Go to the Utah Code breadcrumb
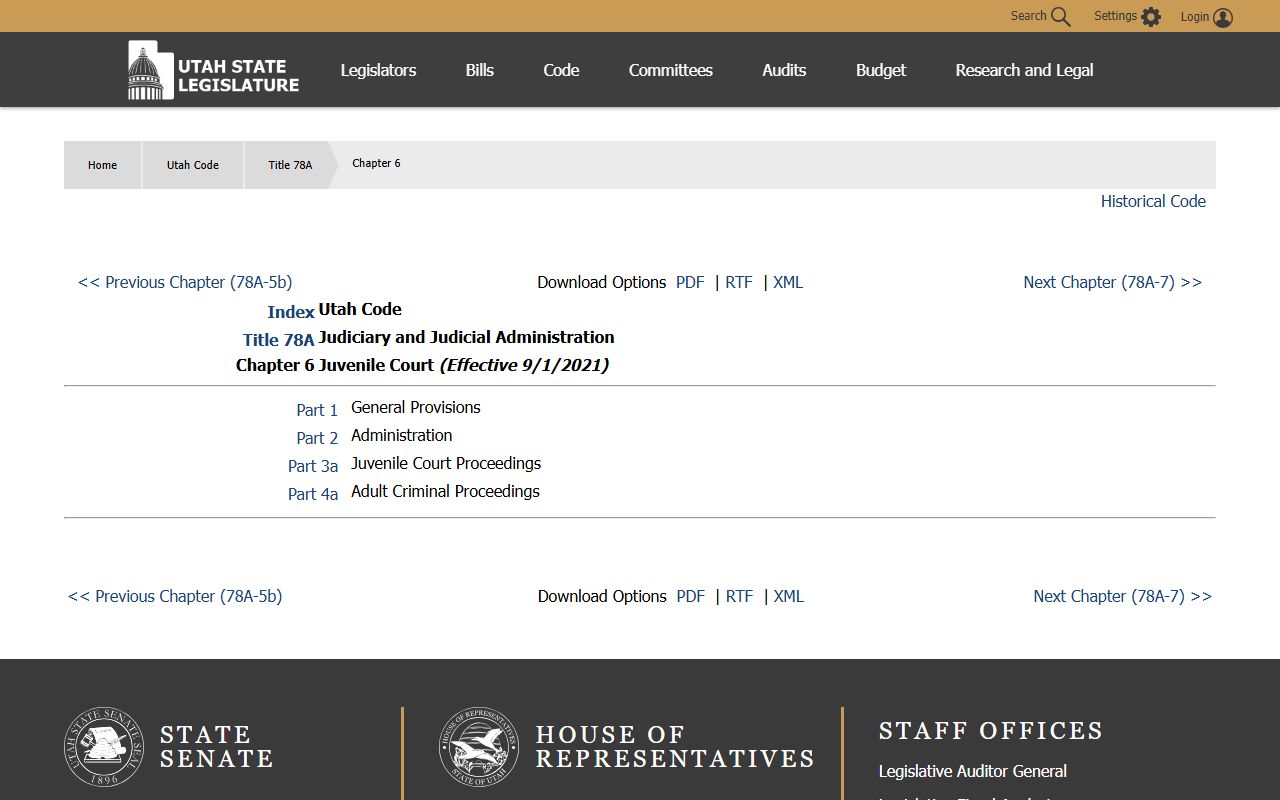Image resolution: width=1280 pixels, height=800 pixels. pyautogui.click(x=192, y=165)
